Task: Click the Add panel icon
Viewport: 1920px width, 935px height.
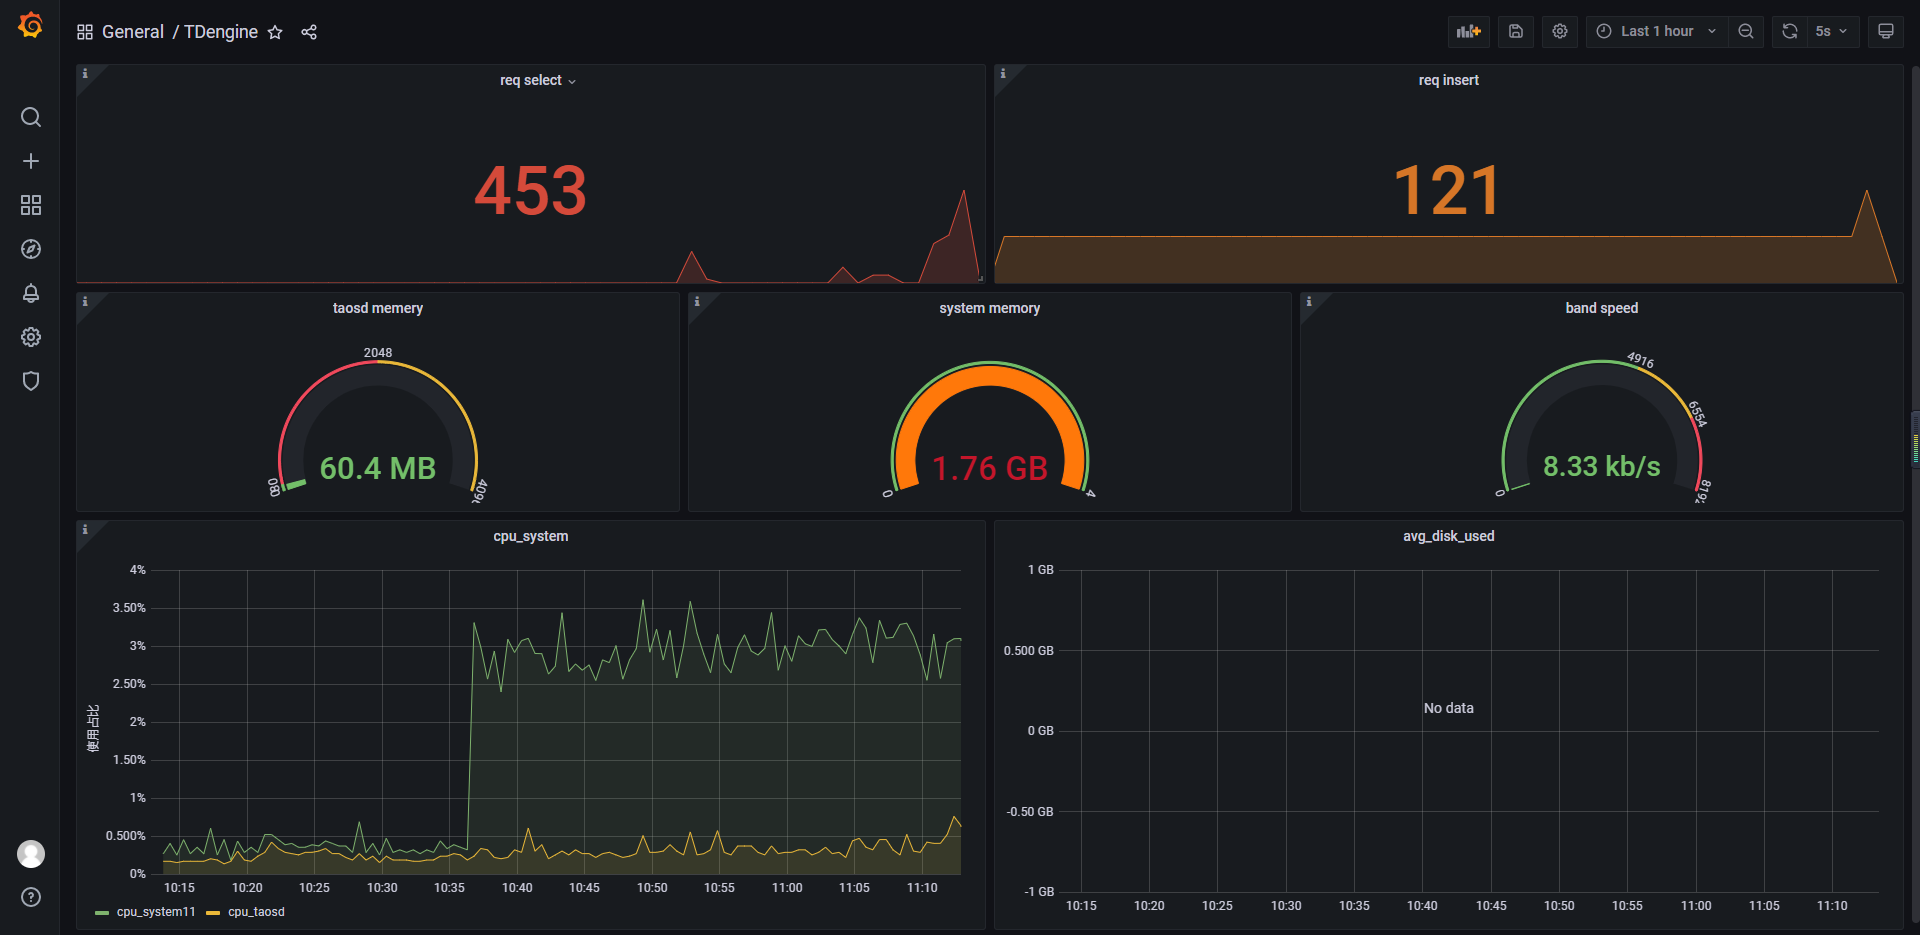Action: point(1469,31)
